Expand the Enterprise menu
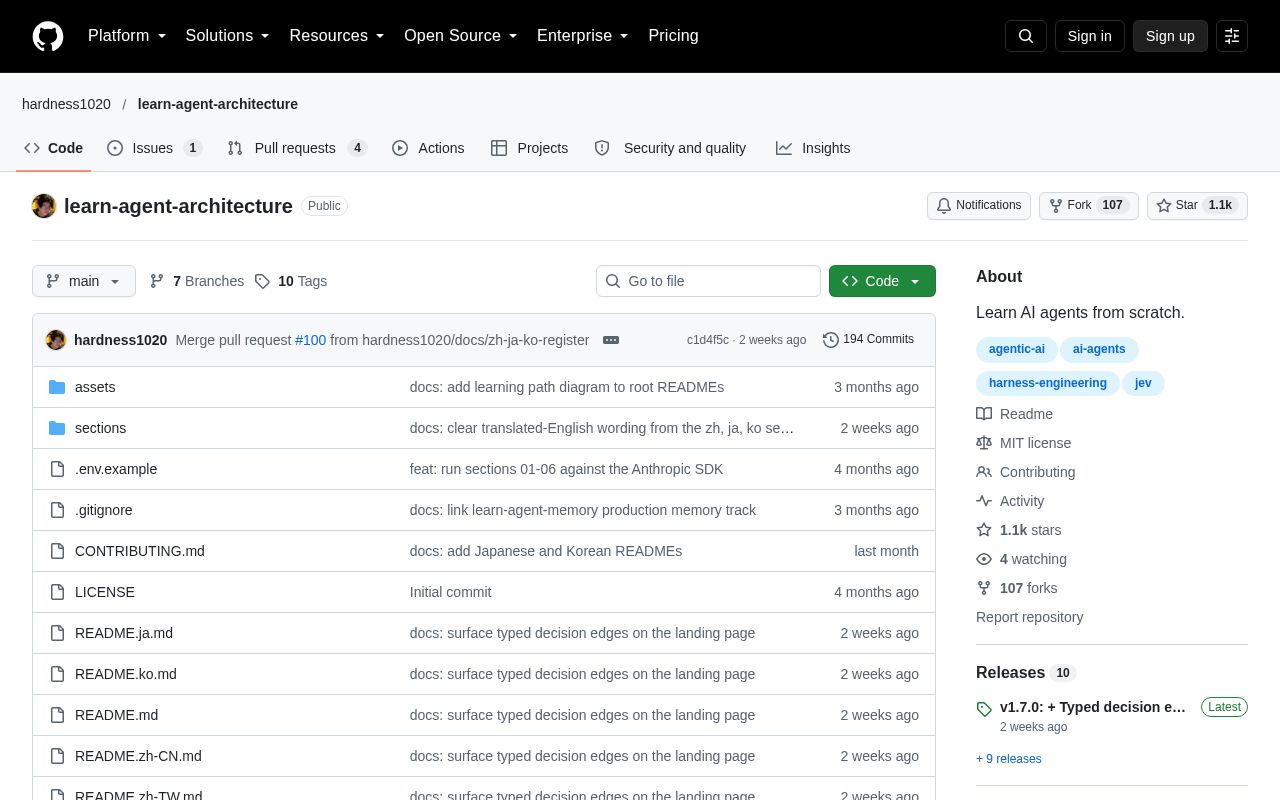The image size is (1280, 800). tap(583, 36)
